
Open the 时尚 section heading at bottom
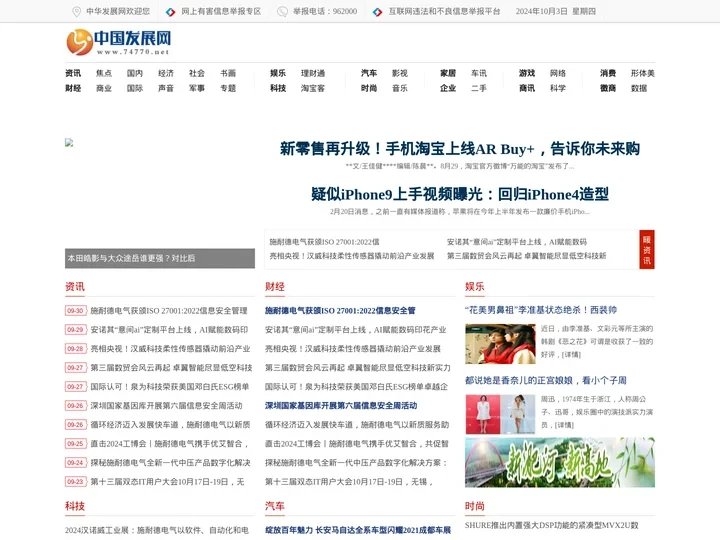(x=474, y=506)
